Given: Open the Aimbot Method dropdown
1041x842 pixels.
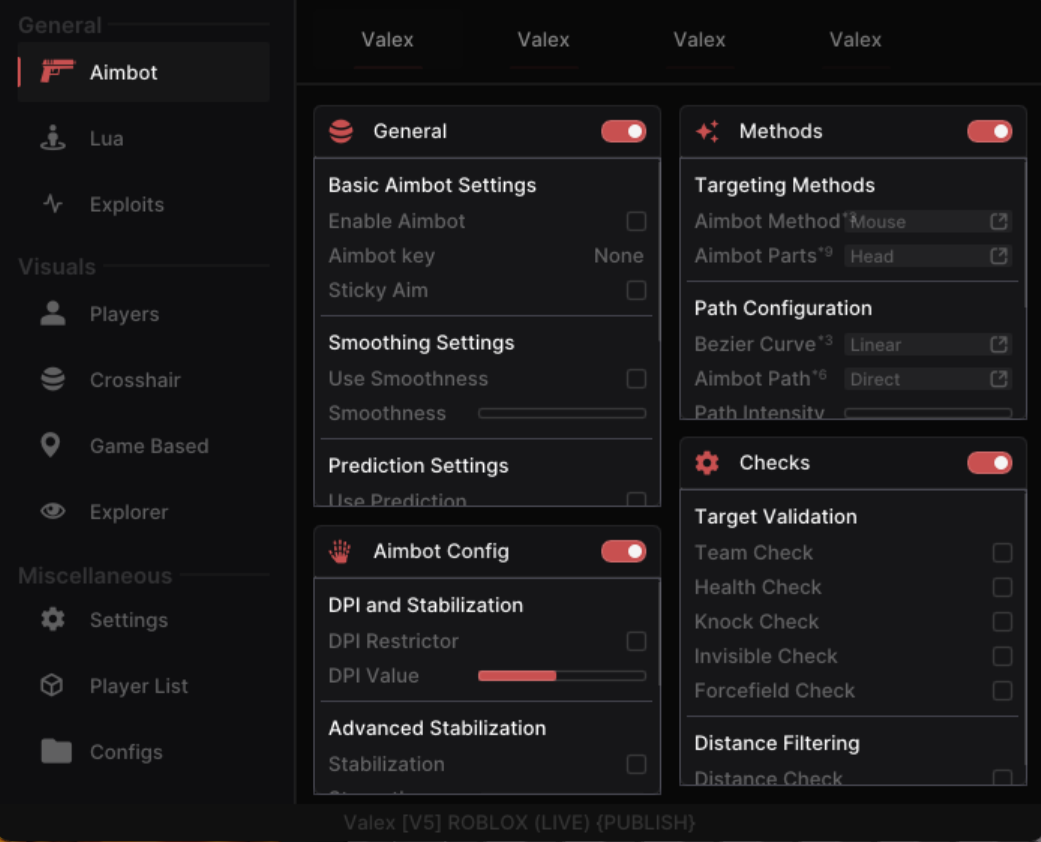Looking at the screenshot, I should coord(928,222).
